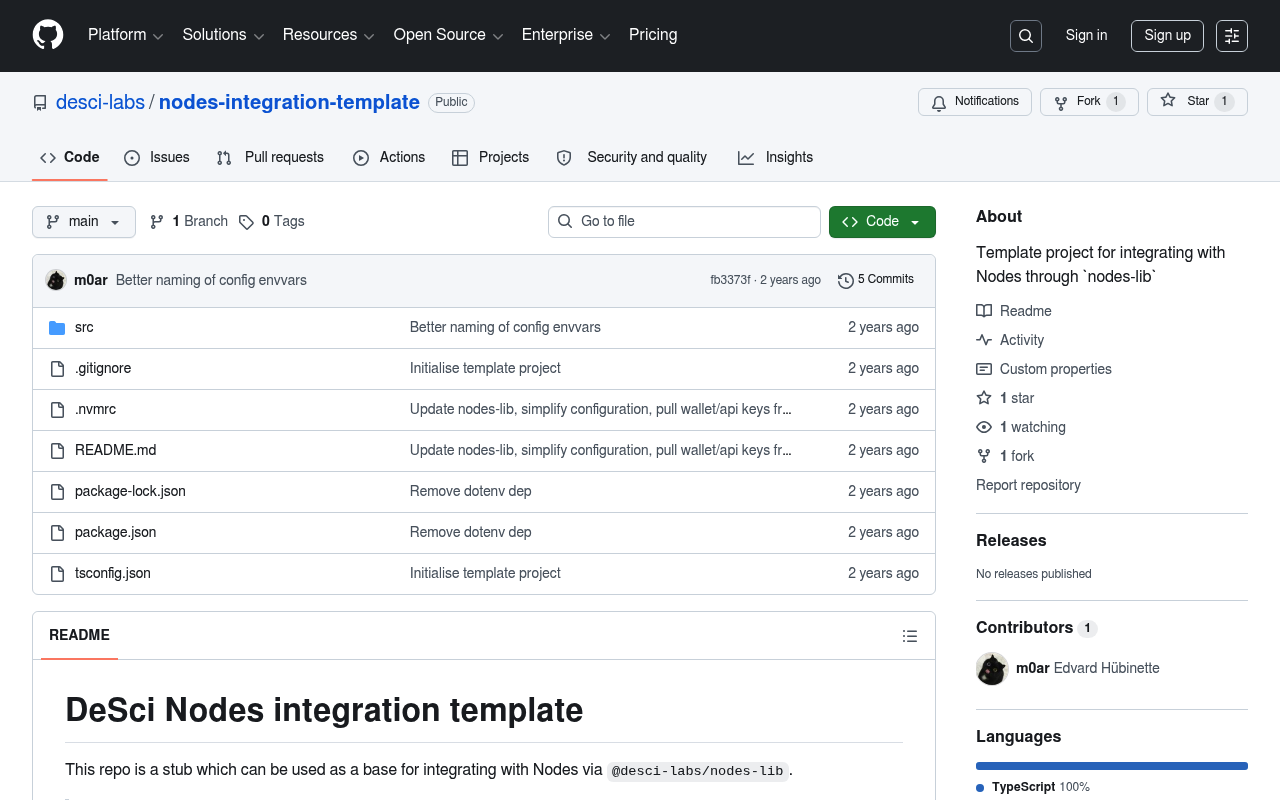The image size is (1280, 800).
Task: Click the file icon for package-lock.json
Action: coord(57,492)
